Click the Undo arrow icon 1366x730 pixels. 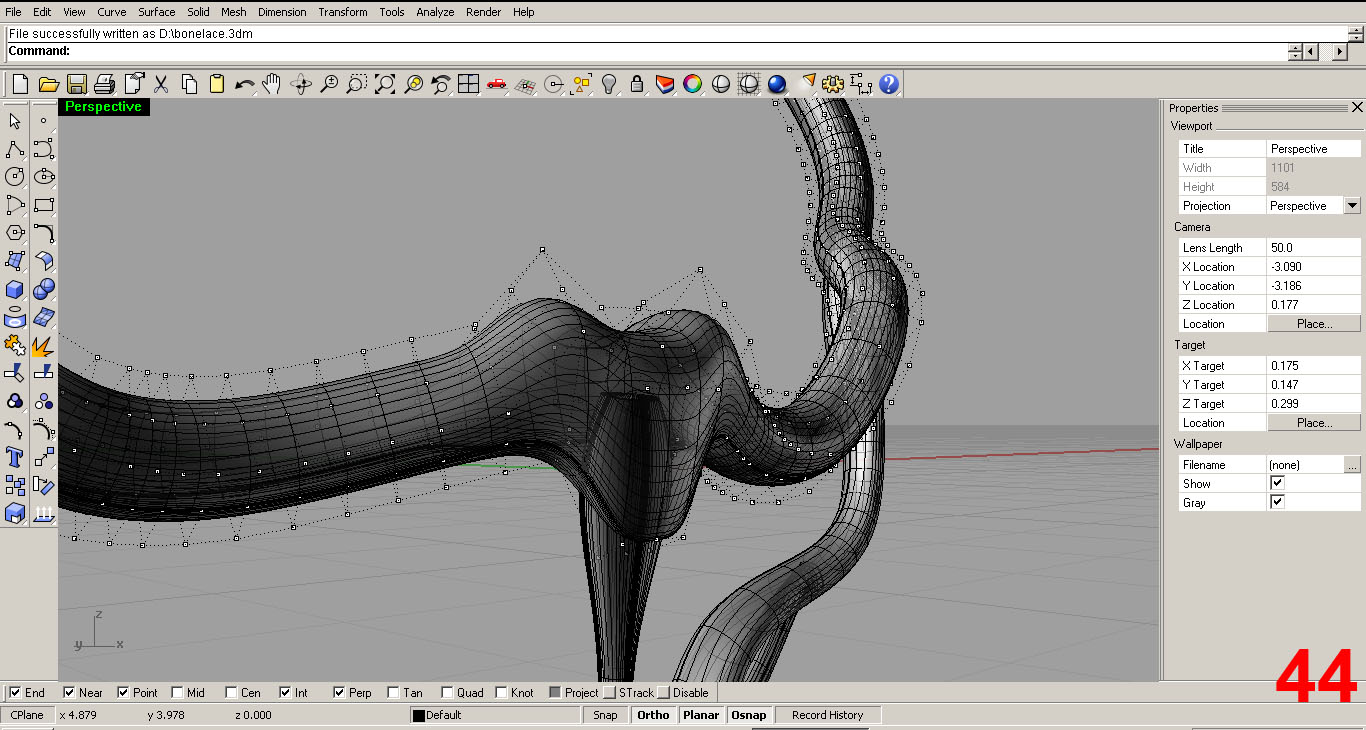pyautogui.click(x=245, y=84)
